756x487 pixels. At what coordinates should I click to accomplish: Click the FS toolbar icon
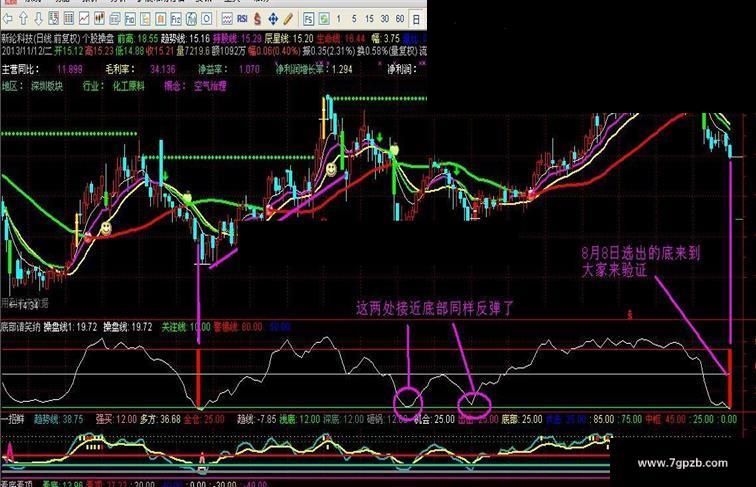point(309,19)
